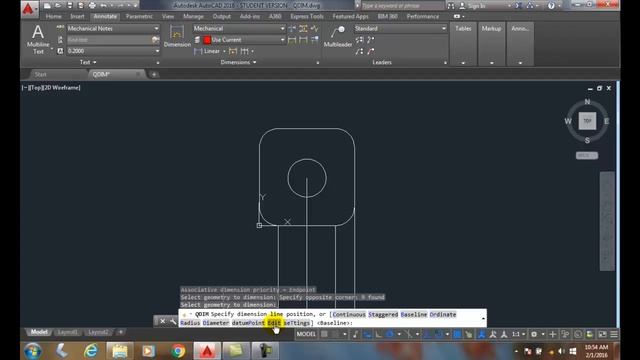Toggle snap mode in status bar
The height and width of the screenshot is (360, 640).
coord(336,334)
